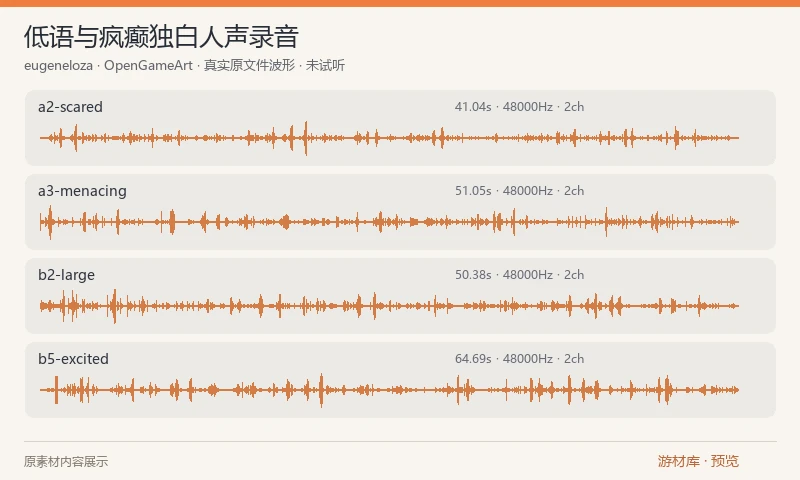Click the a2-scared track title
The height and width of the screenshot is (480, 800).
(x=70, y=107)
